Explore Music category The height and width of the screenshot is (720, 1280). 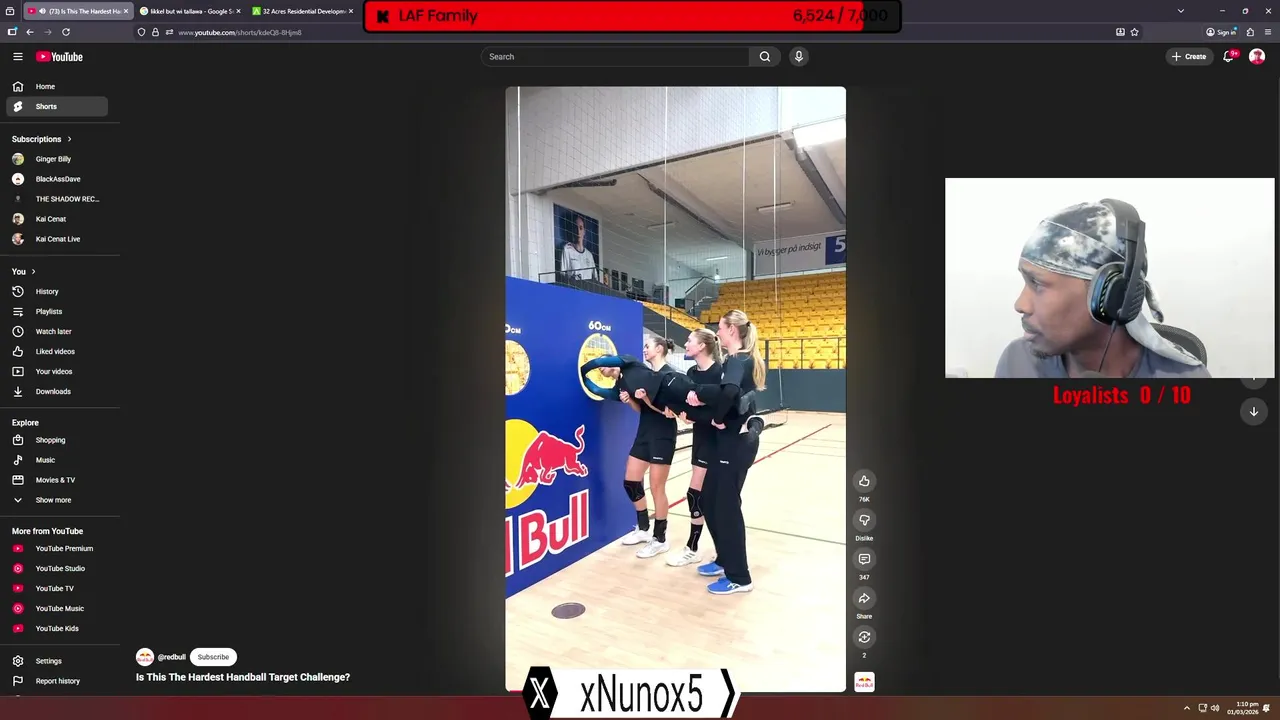click(57, 460)
